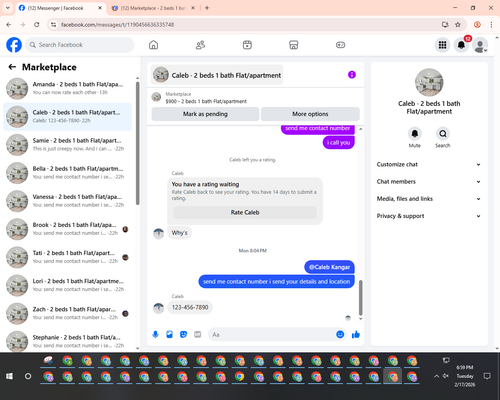Open Amanda conversation in list

(x=68, y=88)
